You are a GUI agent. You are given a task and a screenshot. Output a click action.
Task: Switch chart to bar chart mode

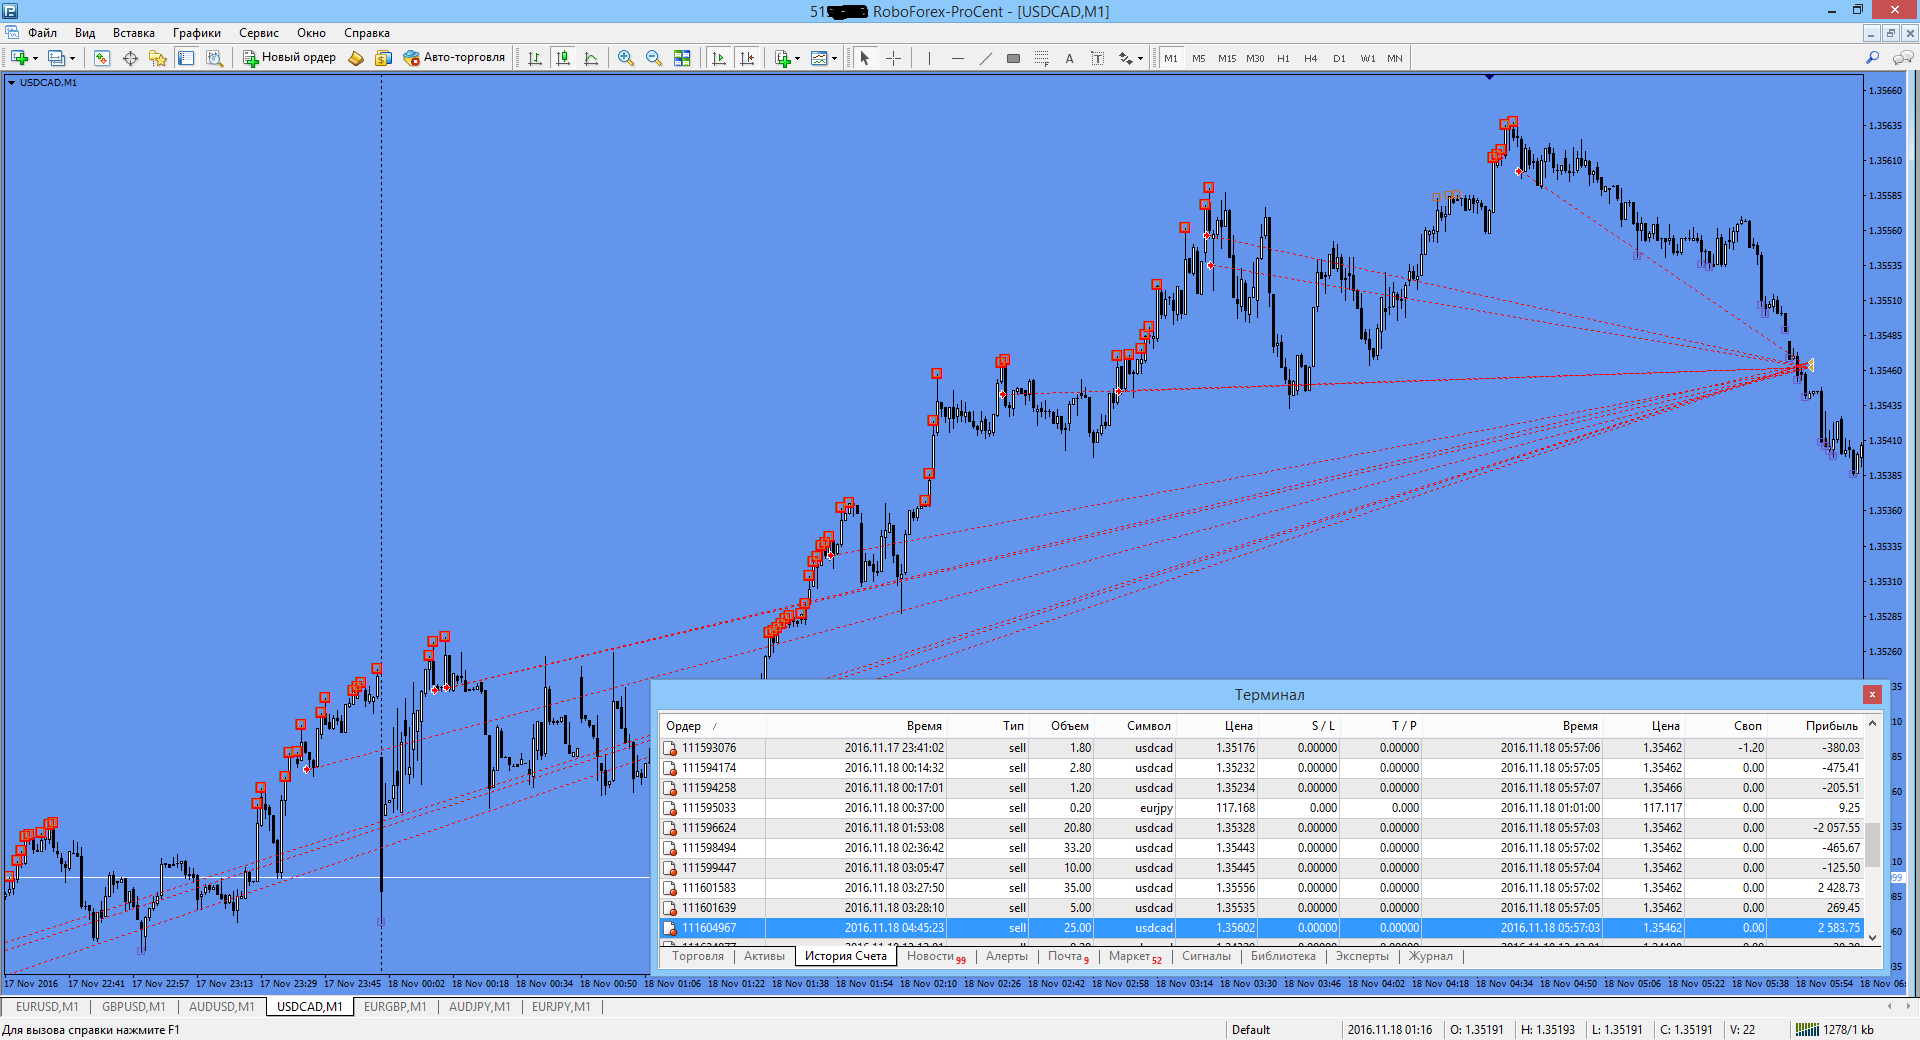(x=535, y=58)
